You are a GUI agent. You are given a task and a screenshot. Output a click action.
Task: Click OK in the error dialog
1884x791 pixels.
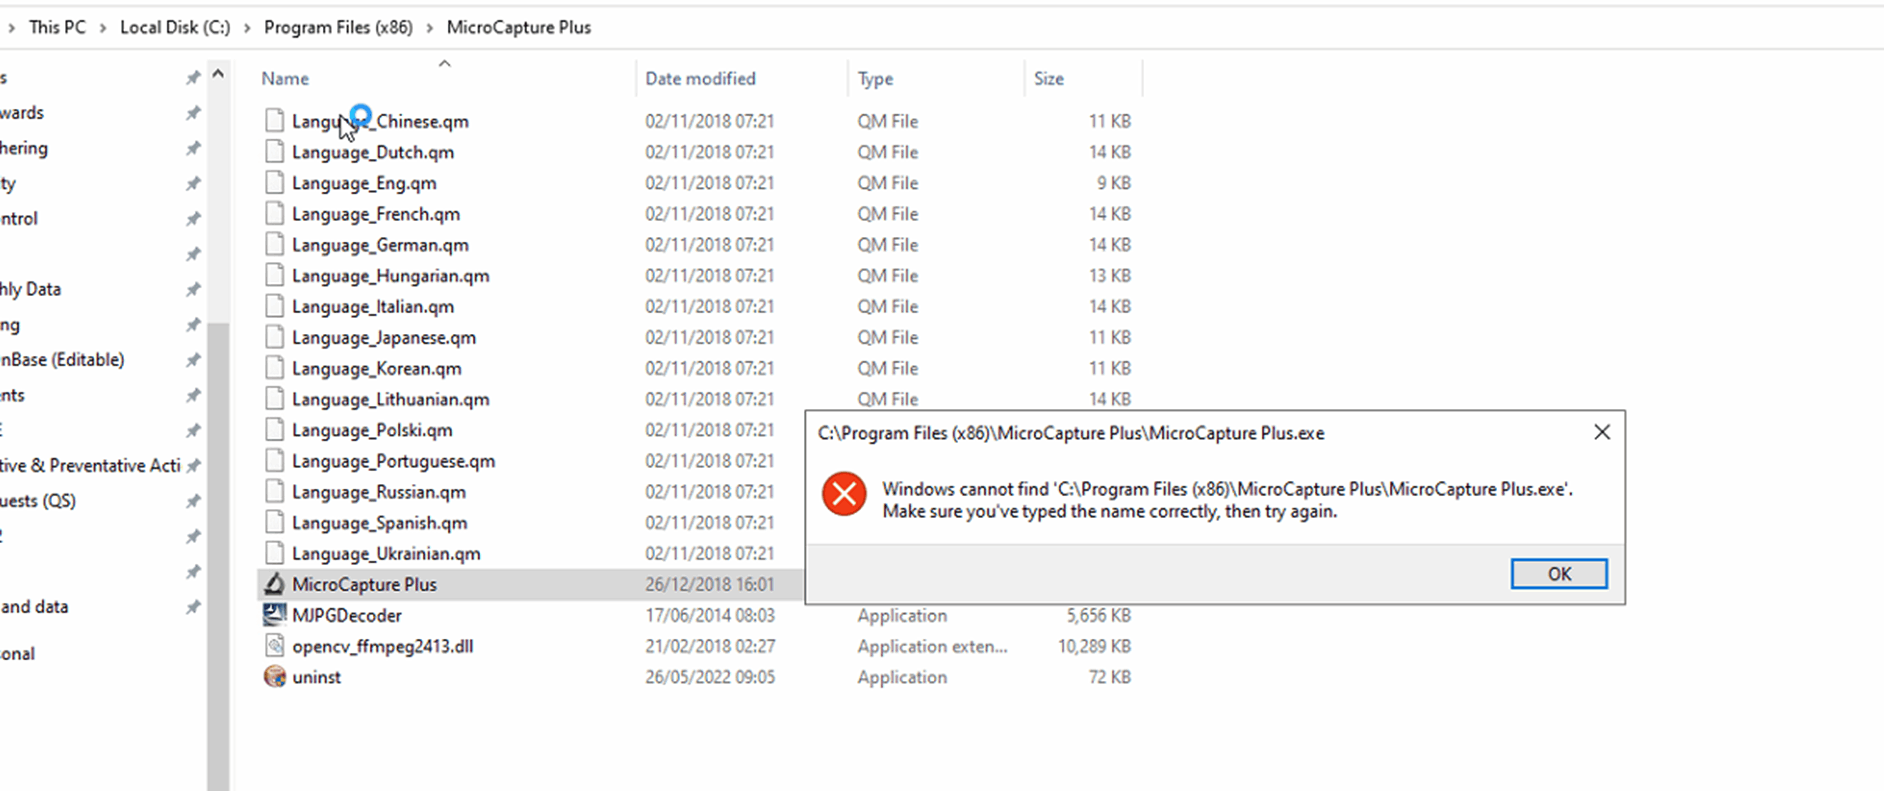[x=1559, y=574]
